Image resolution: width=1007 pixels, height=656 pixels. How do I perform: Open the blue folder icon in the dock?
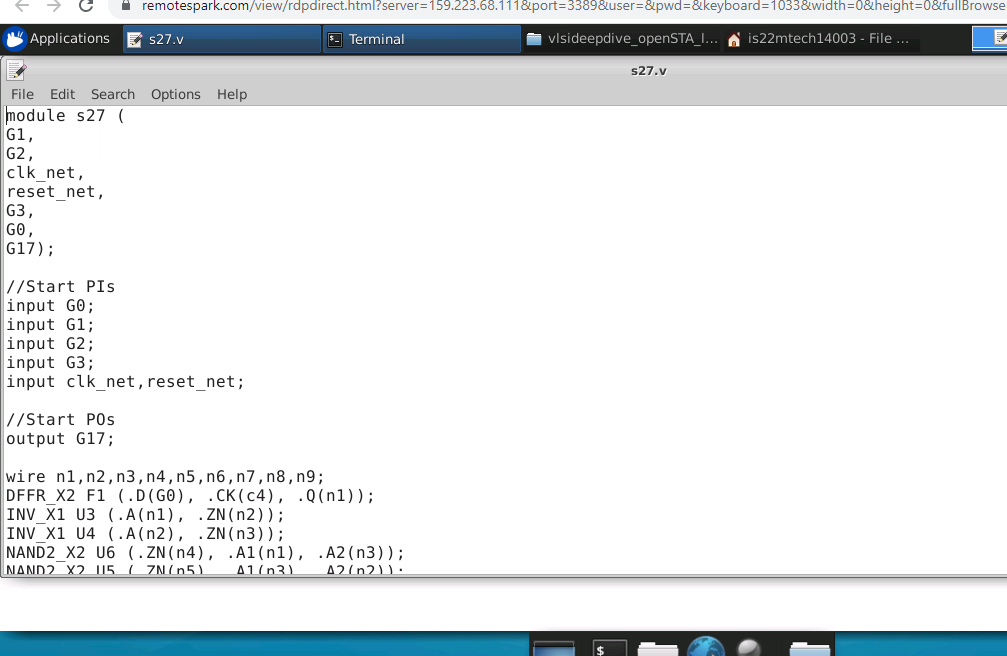pyautogui.click(x=809, y=648)
